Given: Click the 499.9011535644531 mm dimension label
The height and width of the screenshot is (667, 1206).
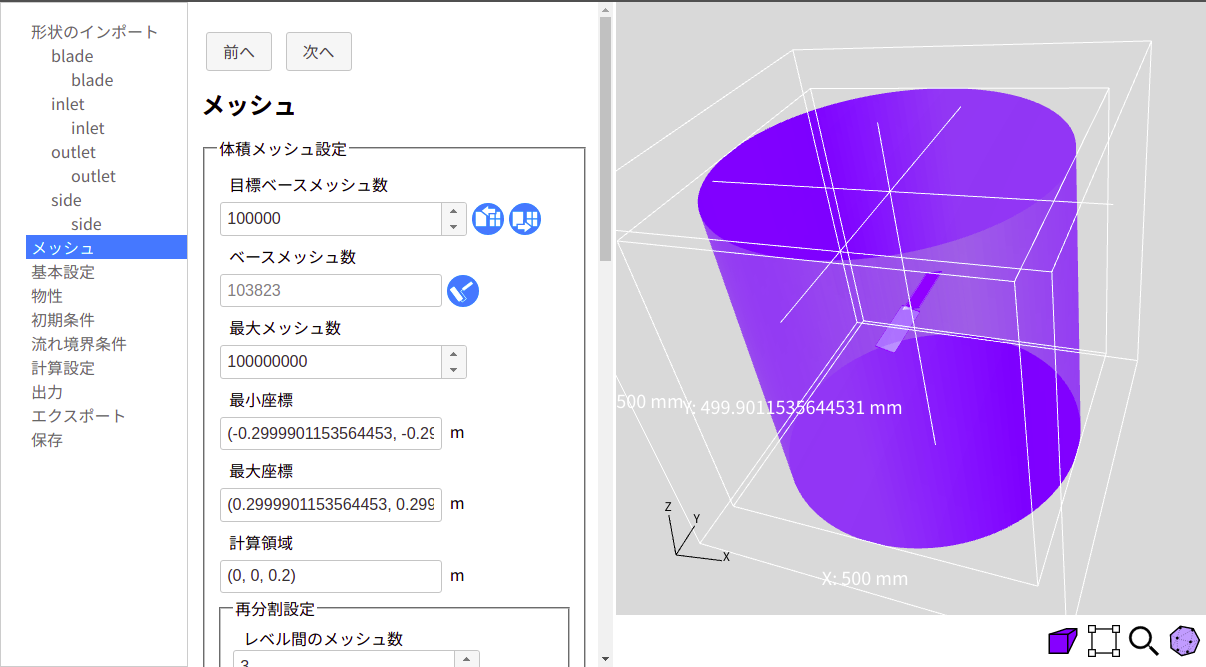Looking at the screenshot, I should point(793,408).
